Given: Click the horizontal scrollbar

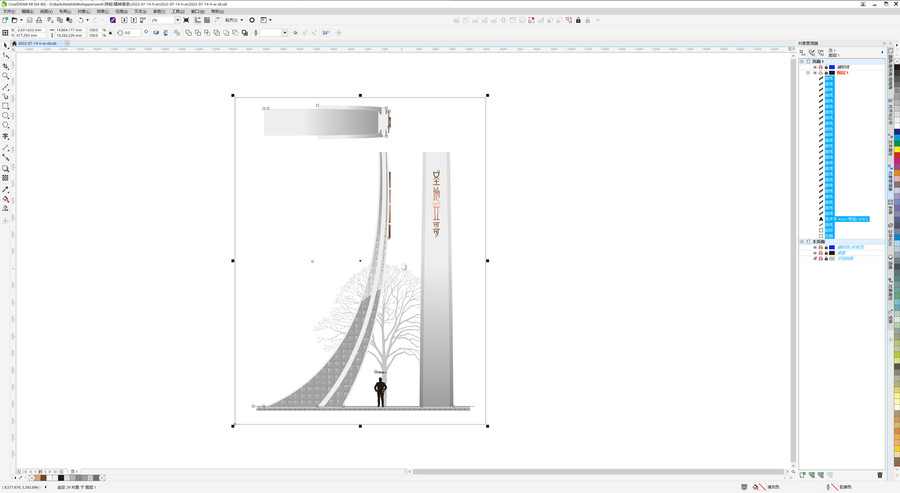Looking at the screenshot, I should point(598,472).
